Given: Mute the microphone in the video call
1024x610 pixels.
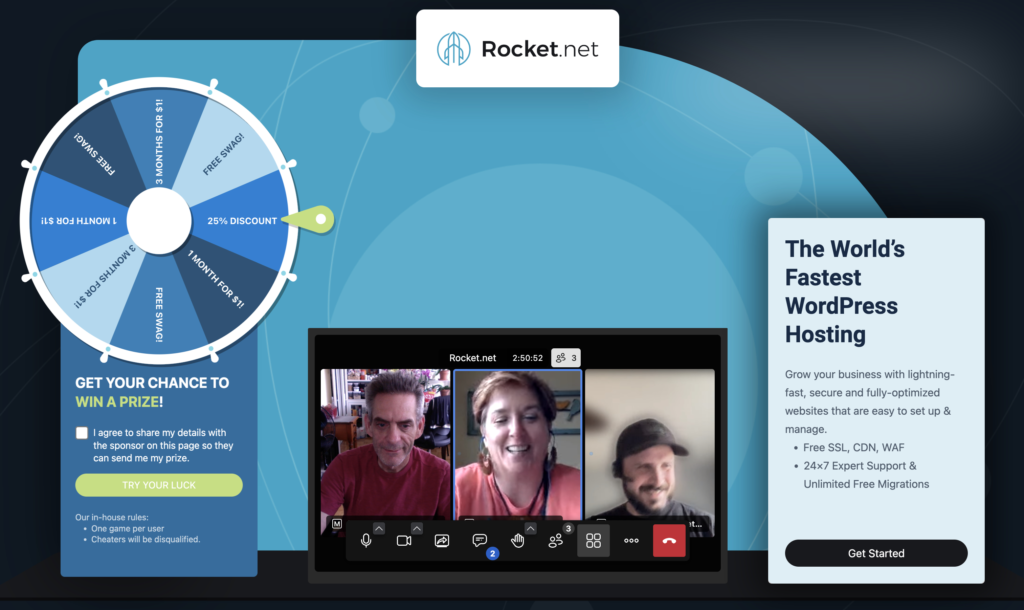Looking at the screenshot, I should pos(366,541).
